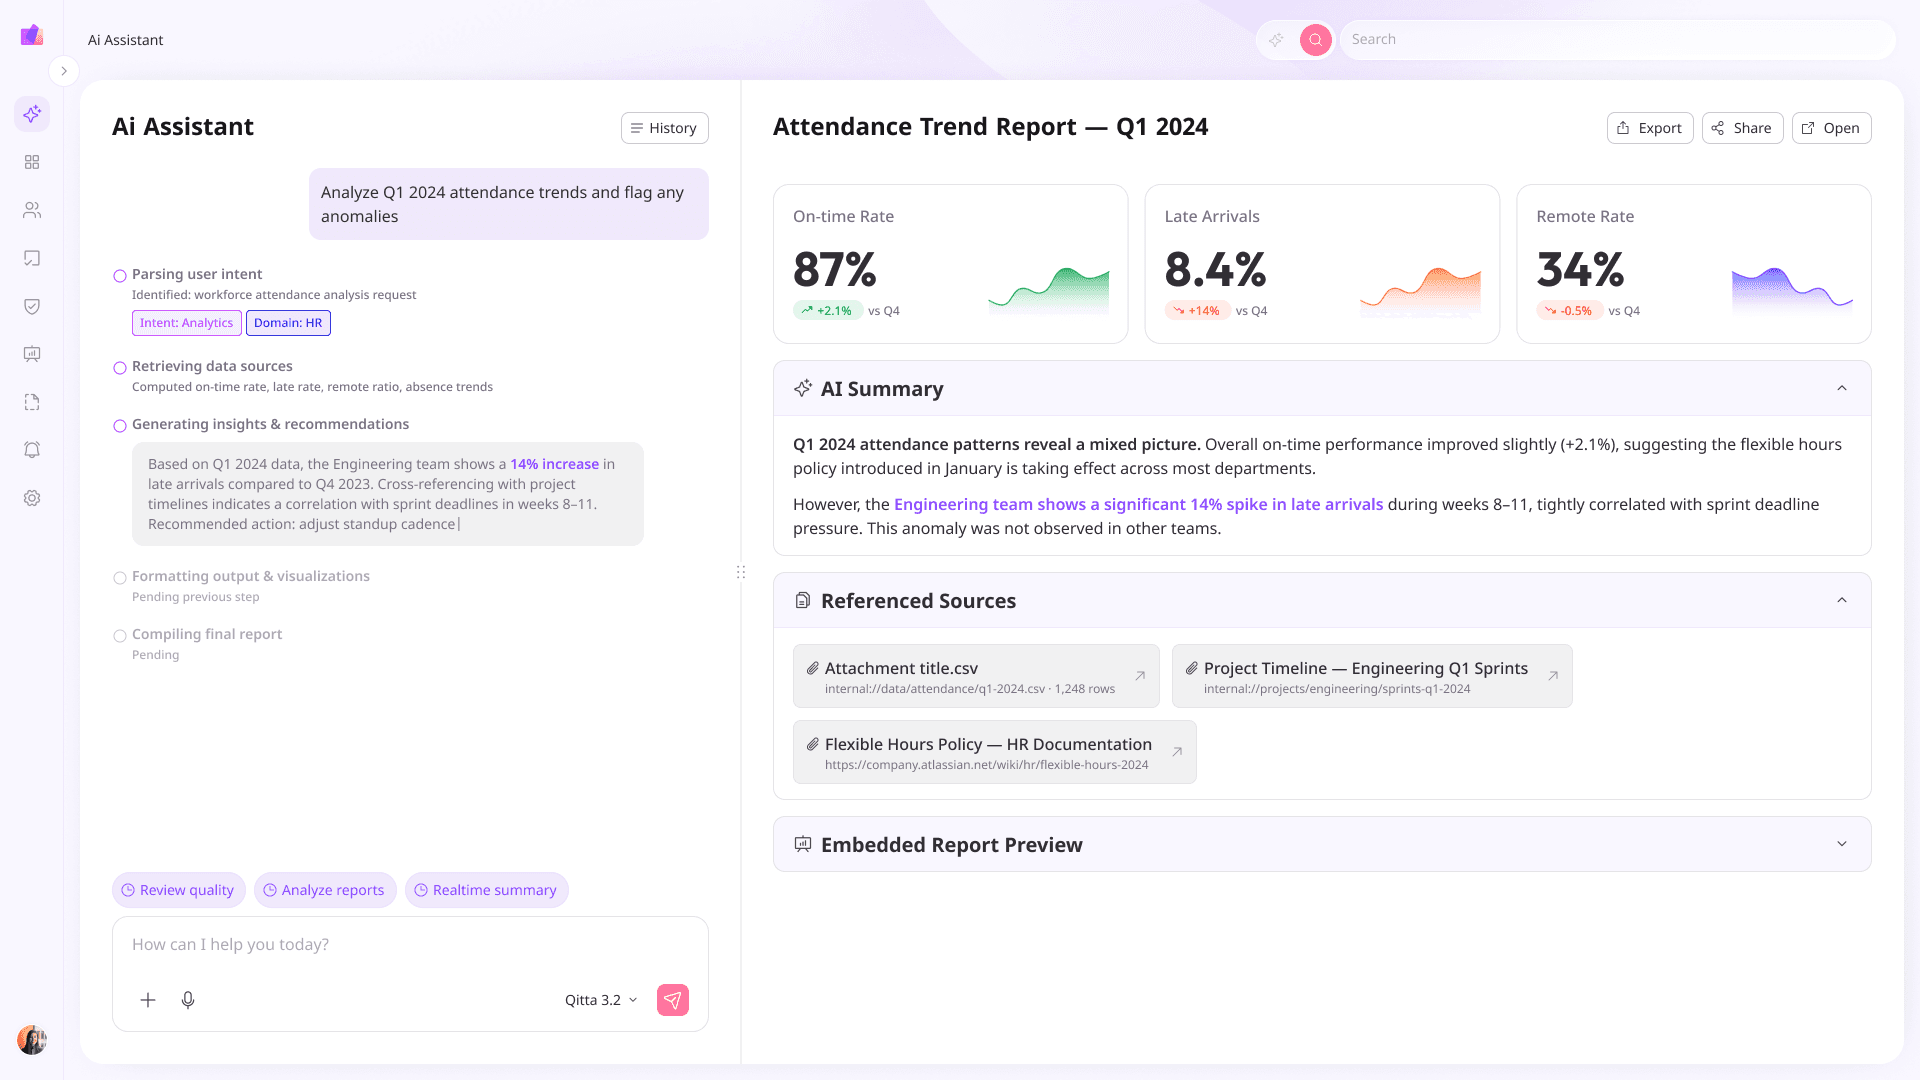Click the app logo in top-left
Screen dimensions: 1920x1080
(x=32, y=35)
